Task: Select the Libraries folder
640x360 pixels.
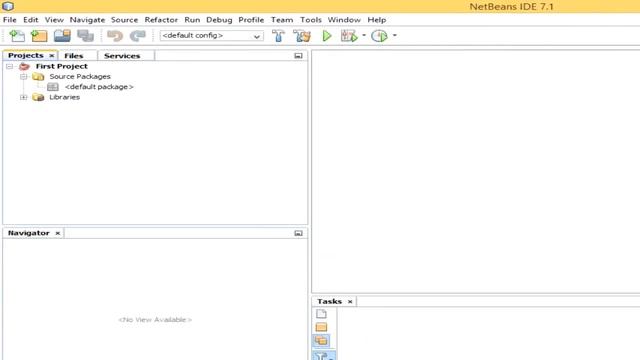Action: pos(64,97)
